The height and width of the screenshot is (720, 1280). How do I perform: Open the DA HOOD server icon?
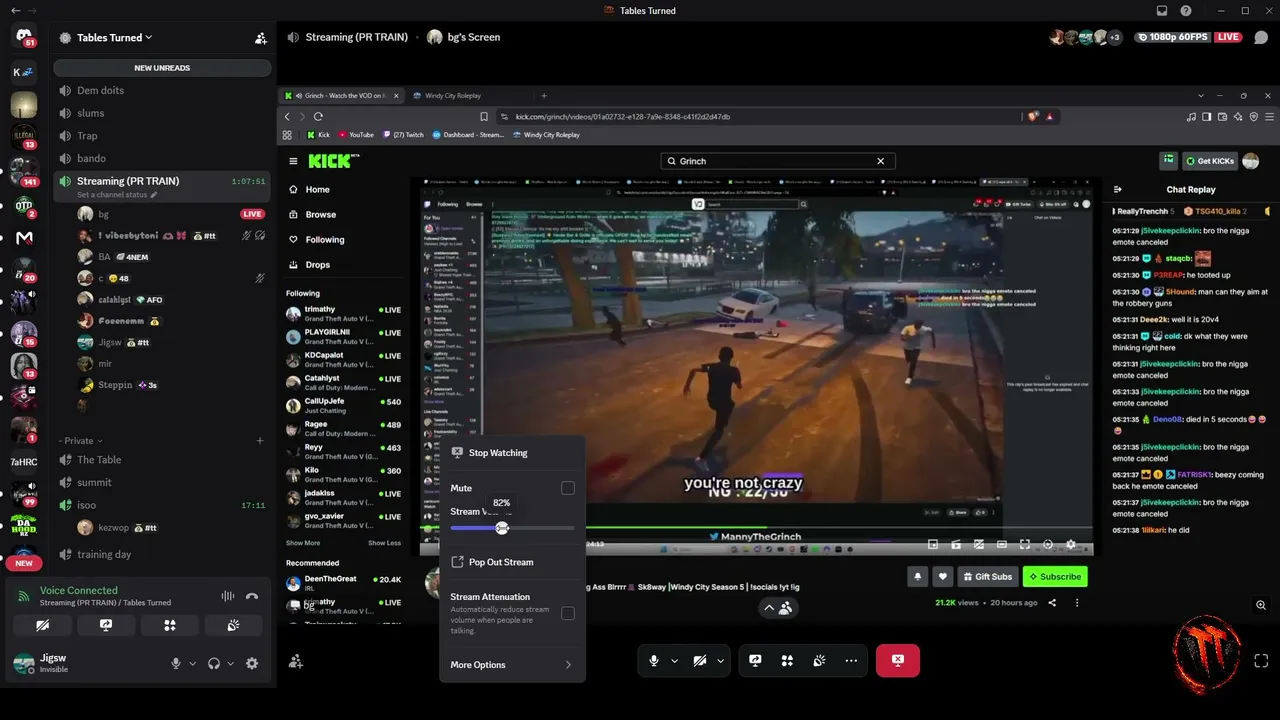pyautogui.click(x=23, y=526)
